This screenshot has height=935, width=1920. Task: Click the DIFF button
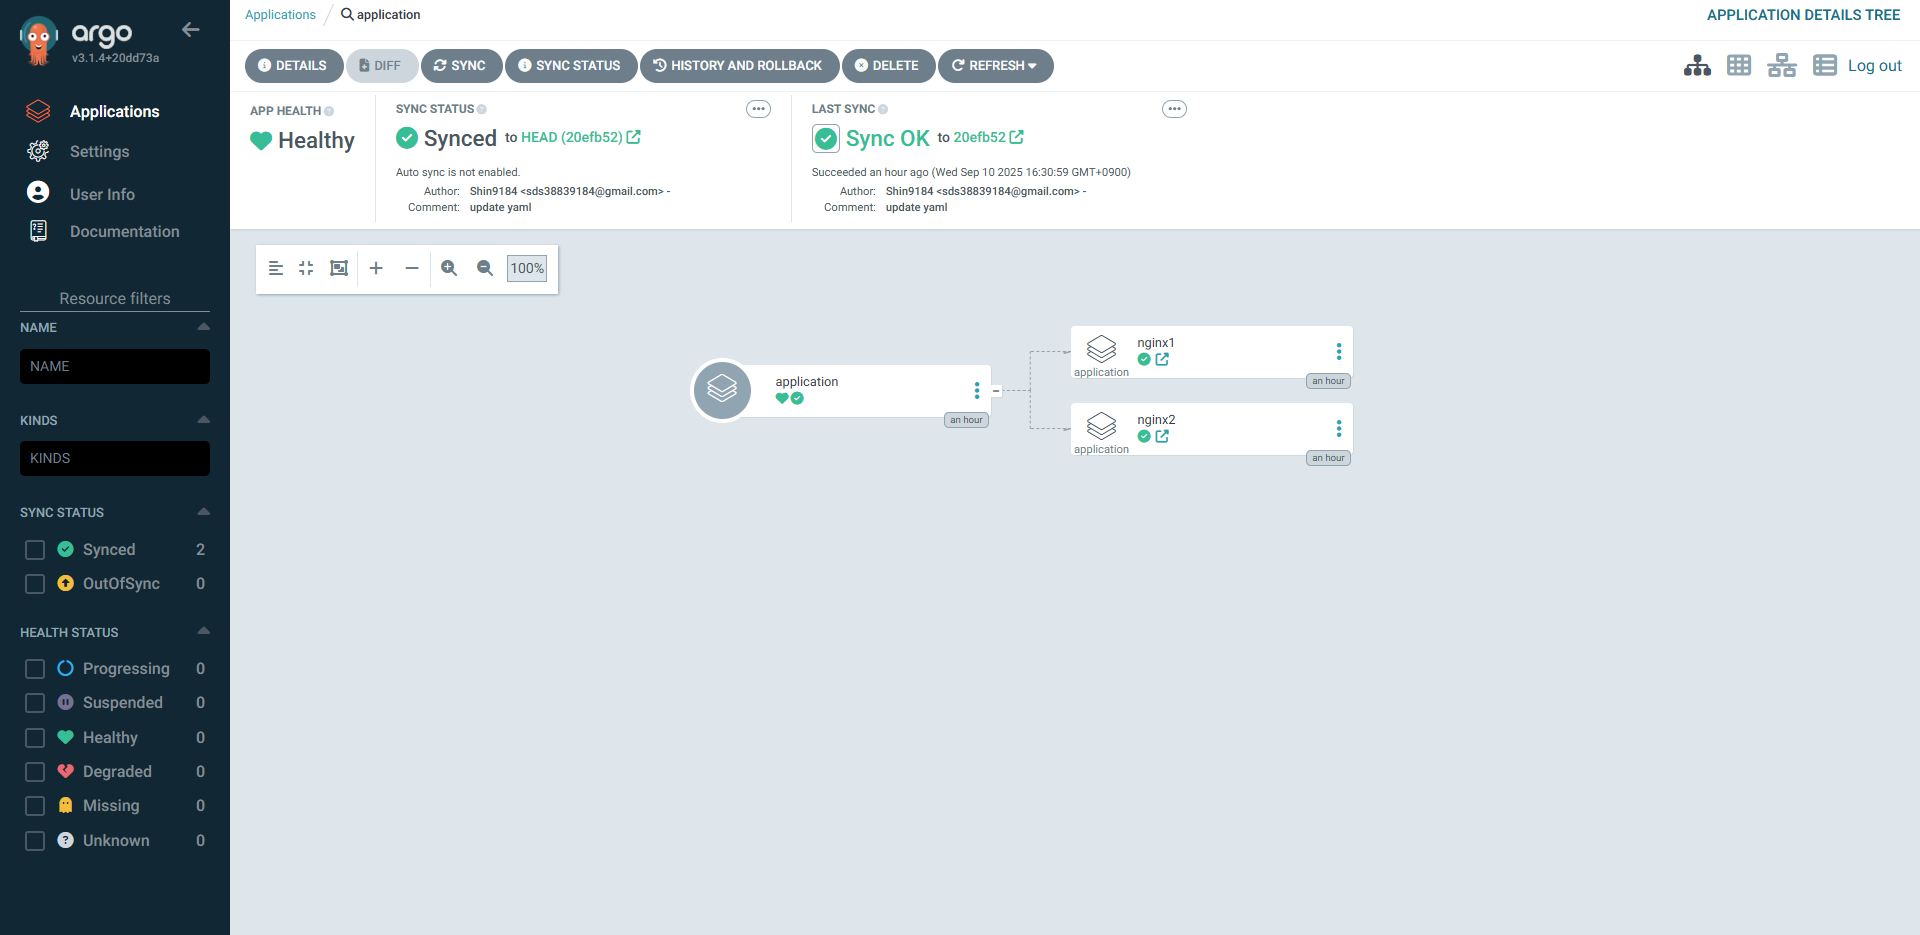(381, 66)
